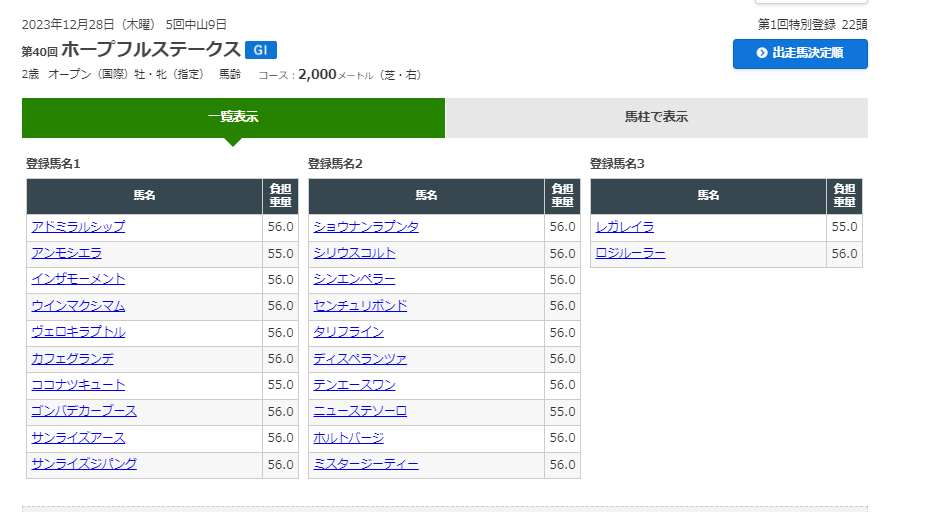942x512 pixels.
Task: Click weight 55.0 in ココナツキュート row
Action: point(281,385)
